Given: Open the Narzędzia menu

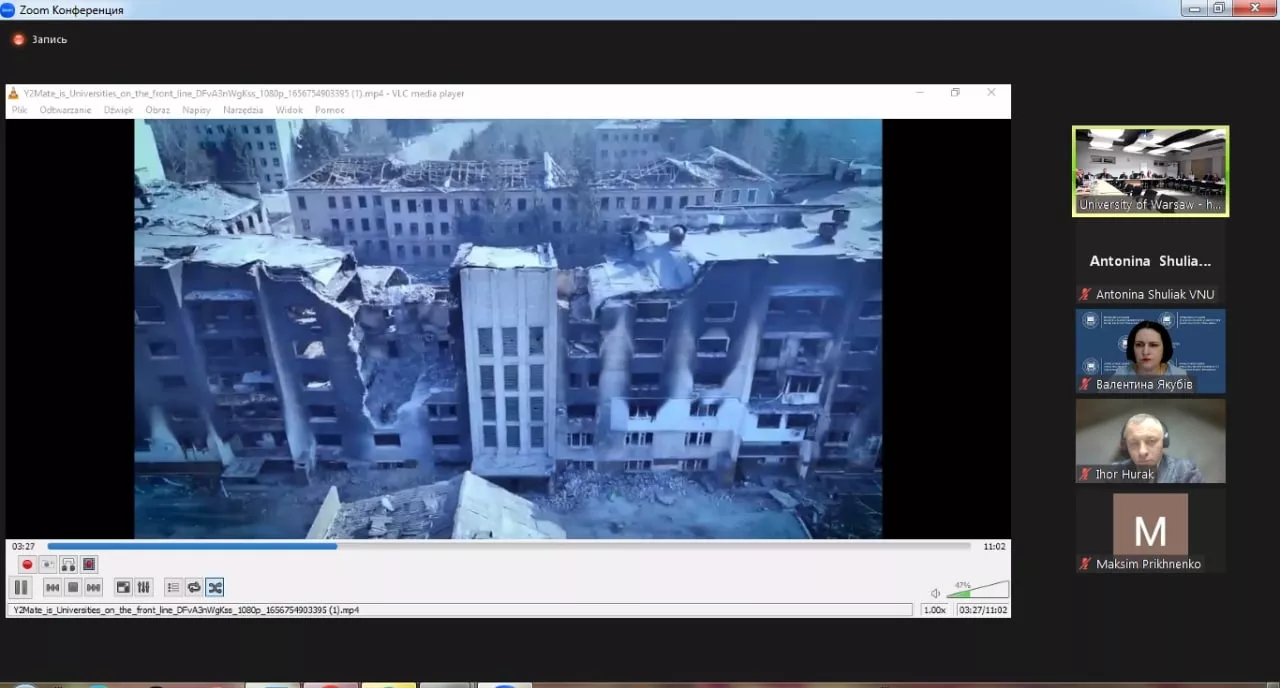Looking at the screenshot, I should point(243,110).
